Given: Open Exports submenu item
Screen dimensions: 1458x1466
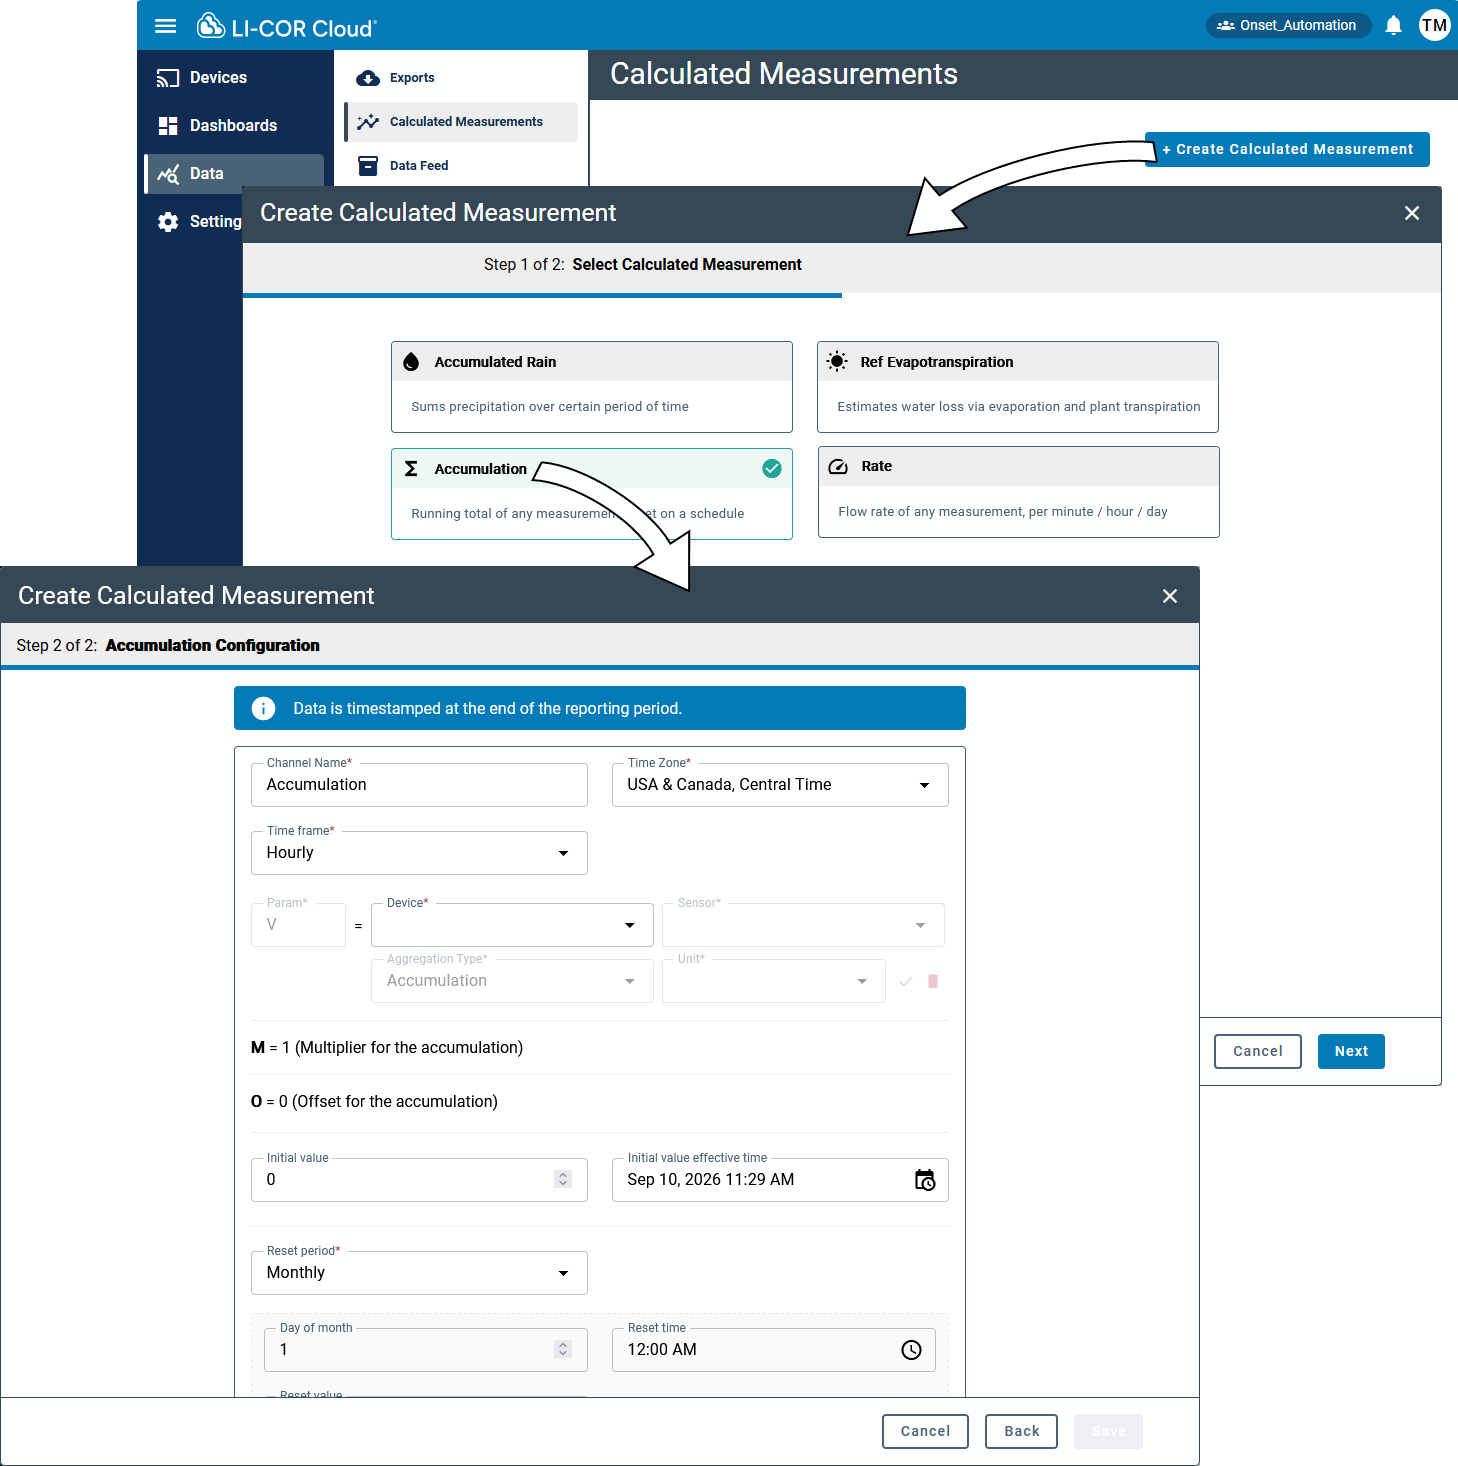Looking at the screenshot, I should (x=461, y=78).
